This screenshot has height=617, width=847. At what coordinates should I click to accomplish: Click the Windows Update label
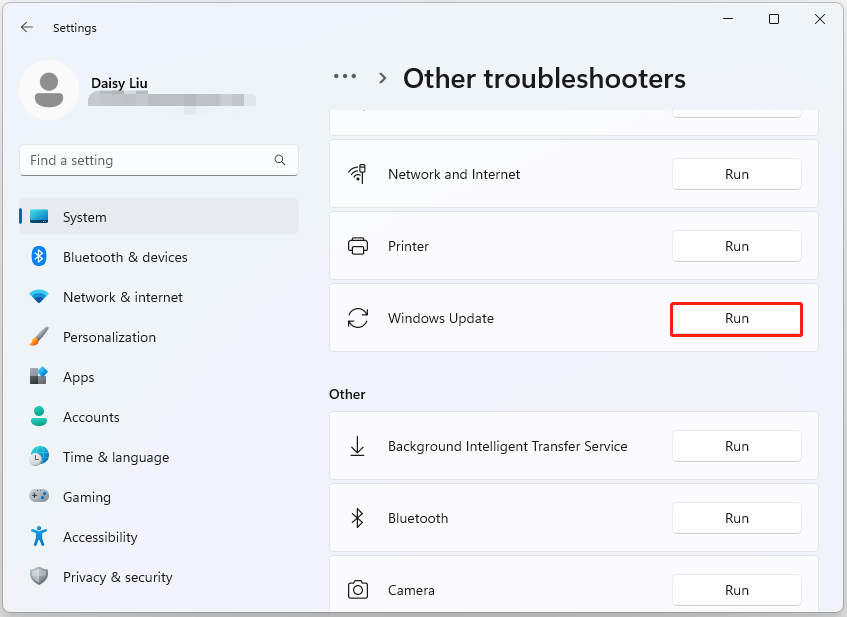441,318
